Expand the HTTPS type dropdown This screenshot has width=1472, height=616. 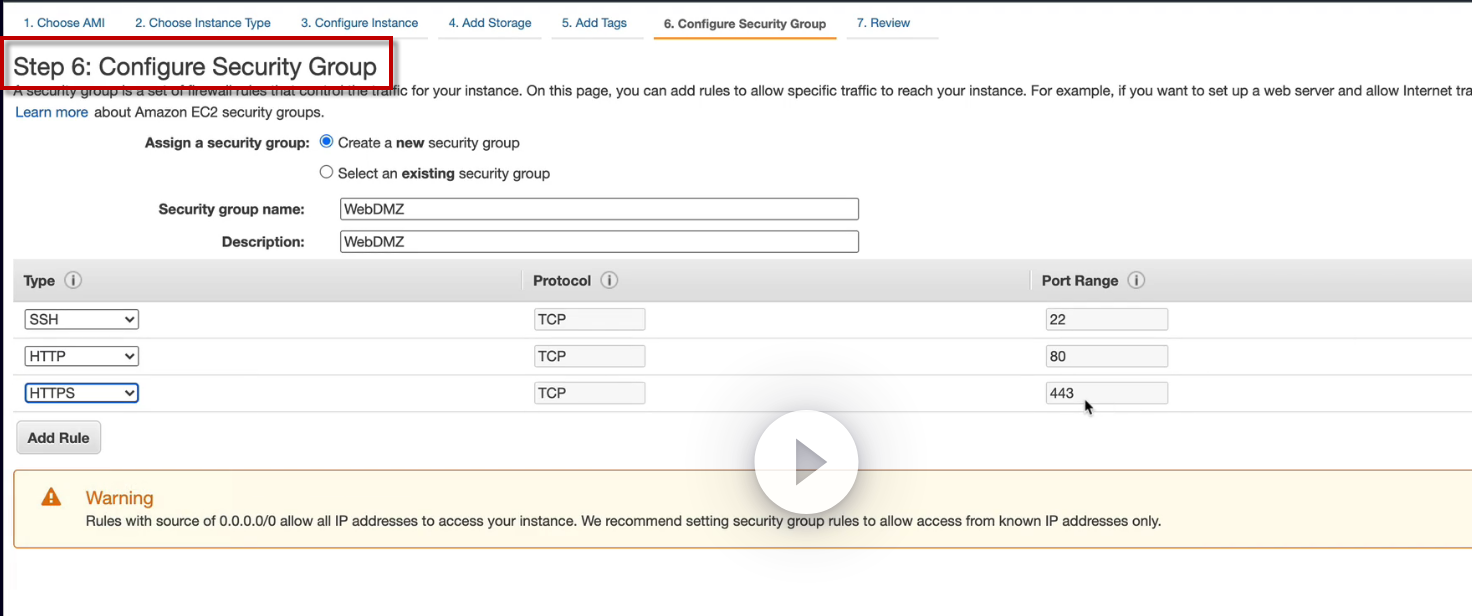pyautogui.click(x=82, y=393)
